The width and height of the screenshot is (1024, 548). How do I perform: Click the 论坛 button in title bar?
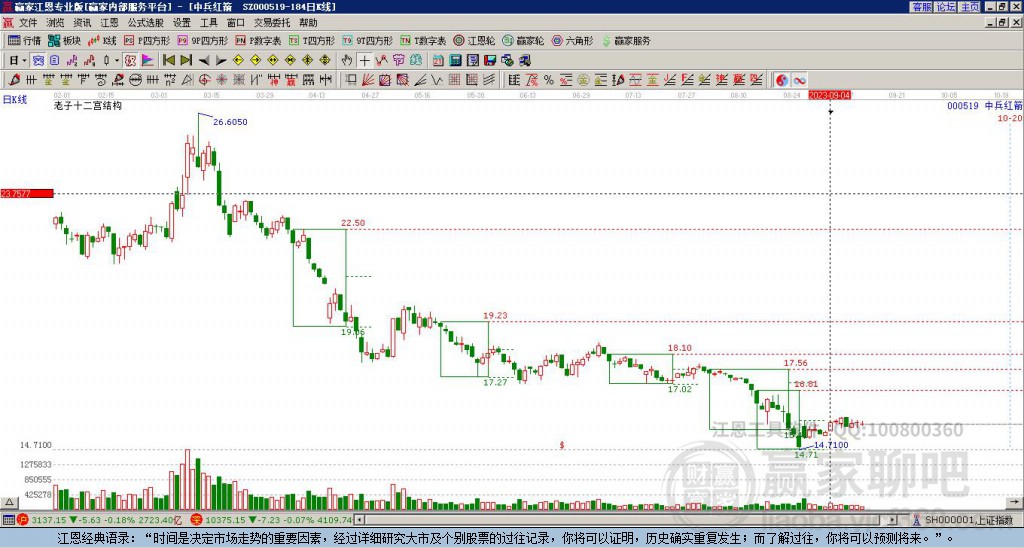pos(946,7)
